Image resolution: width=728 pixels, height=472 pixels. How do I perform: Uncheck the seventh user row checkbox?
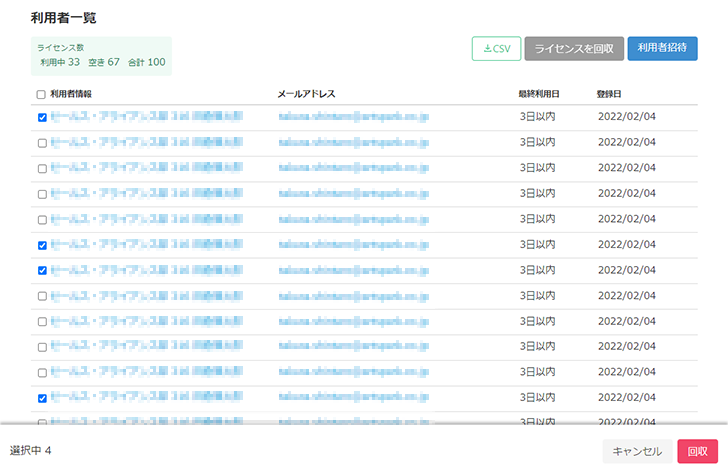point(41,271)
